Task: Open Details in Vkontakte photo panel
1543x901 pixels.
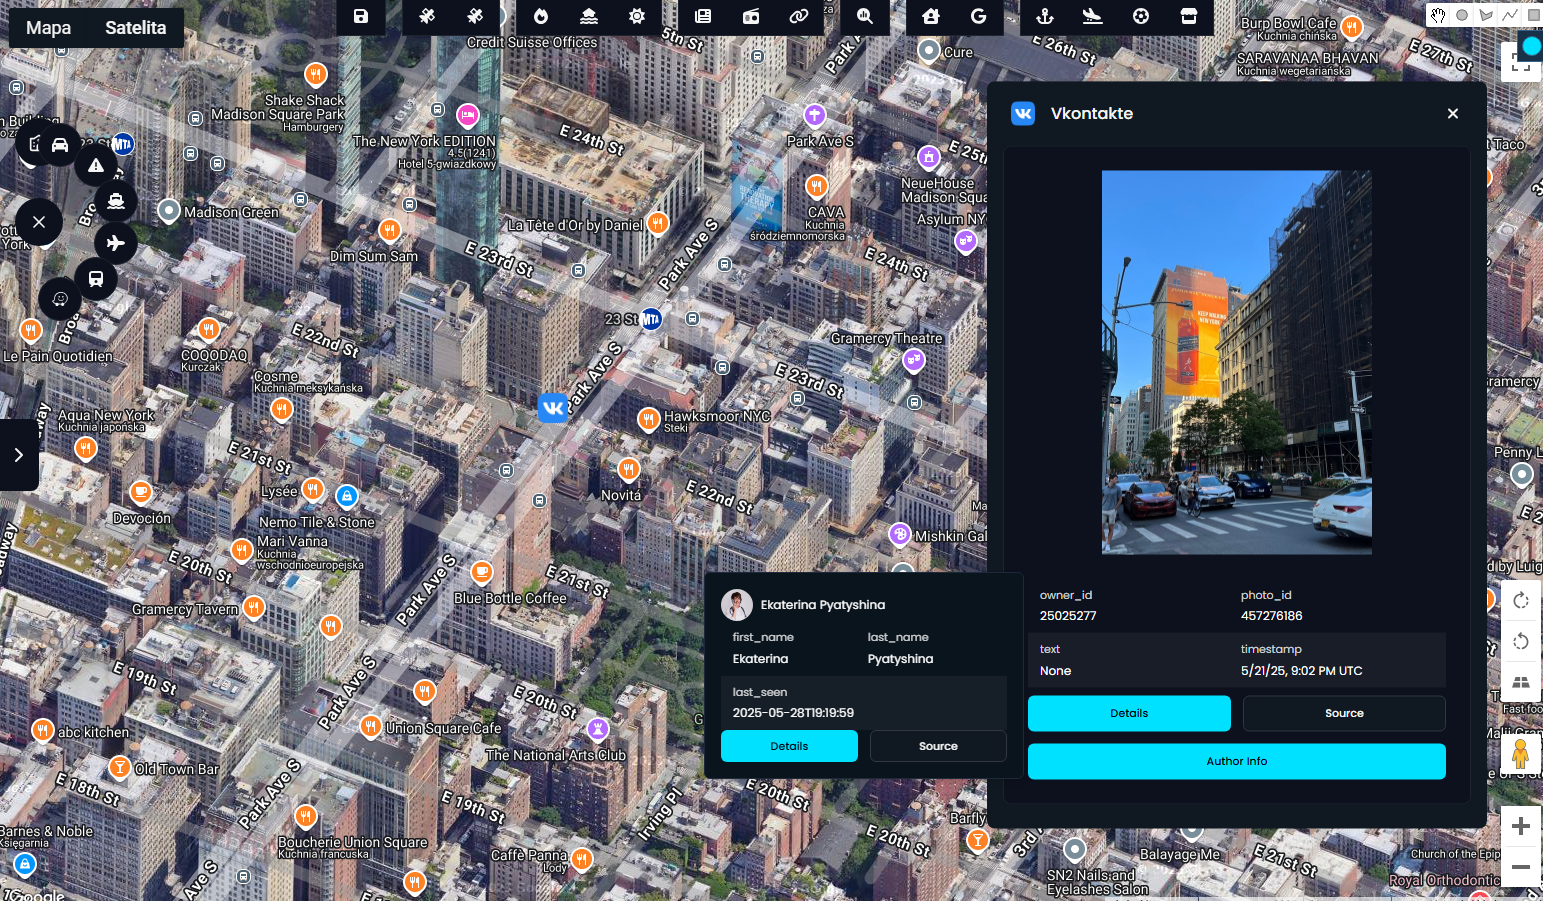Action: pos(1129,713)
